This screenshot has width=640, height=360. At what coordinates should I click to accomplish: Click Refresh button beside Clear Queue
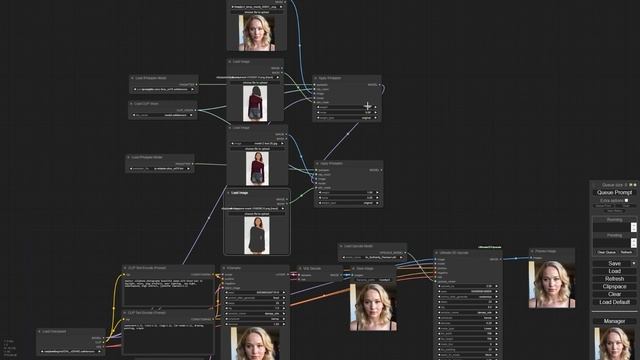tap(627, 252)
